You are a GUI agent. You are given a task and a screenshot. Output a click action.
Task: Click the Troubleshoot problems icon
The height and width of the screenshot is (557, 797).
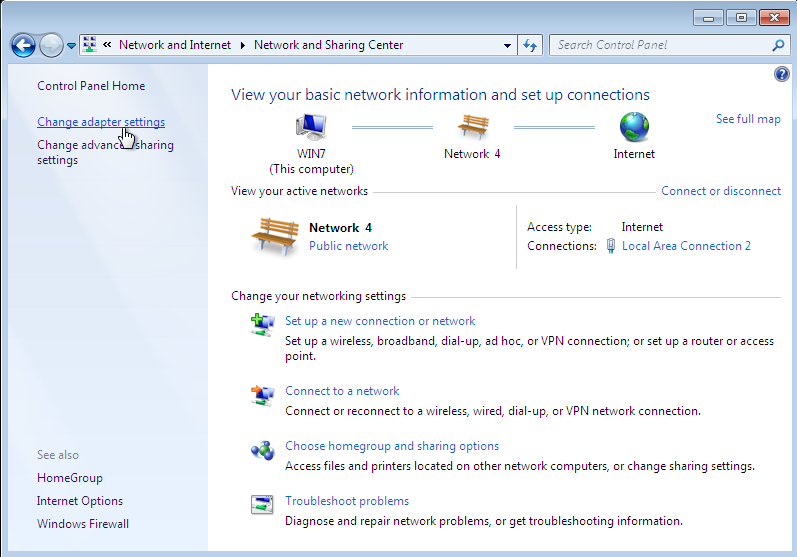[x=262, y=505]
